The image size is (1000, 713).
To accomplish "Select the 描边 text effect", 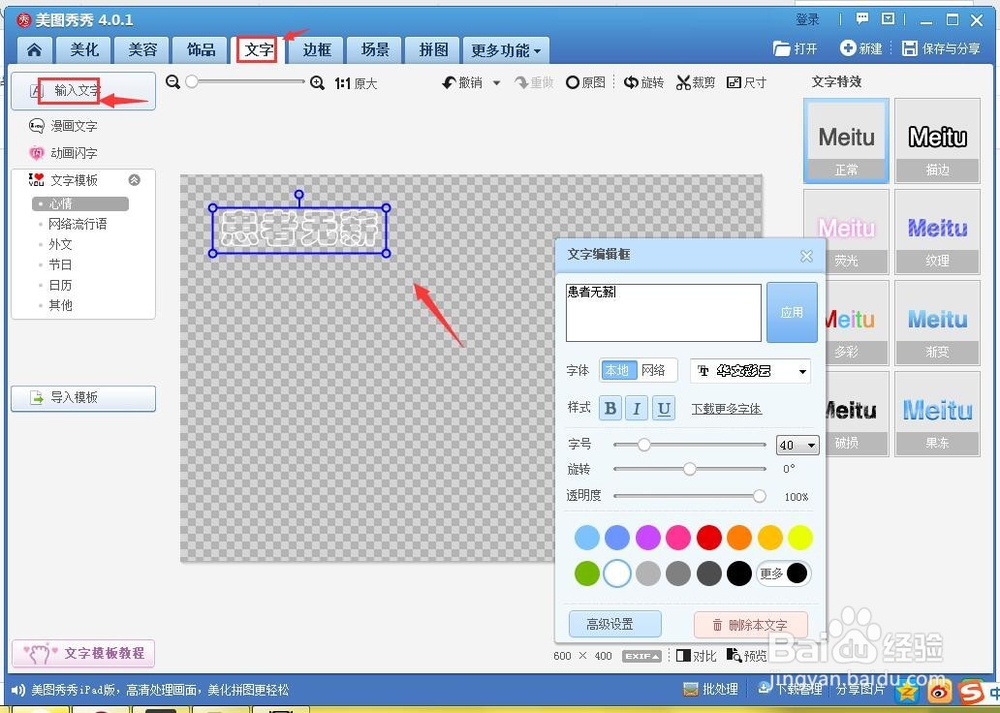I will [x=937, y=141].
